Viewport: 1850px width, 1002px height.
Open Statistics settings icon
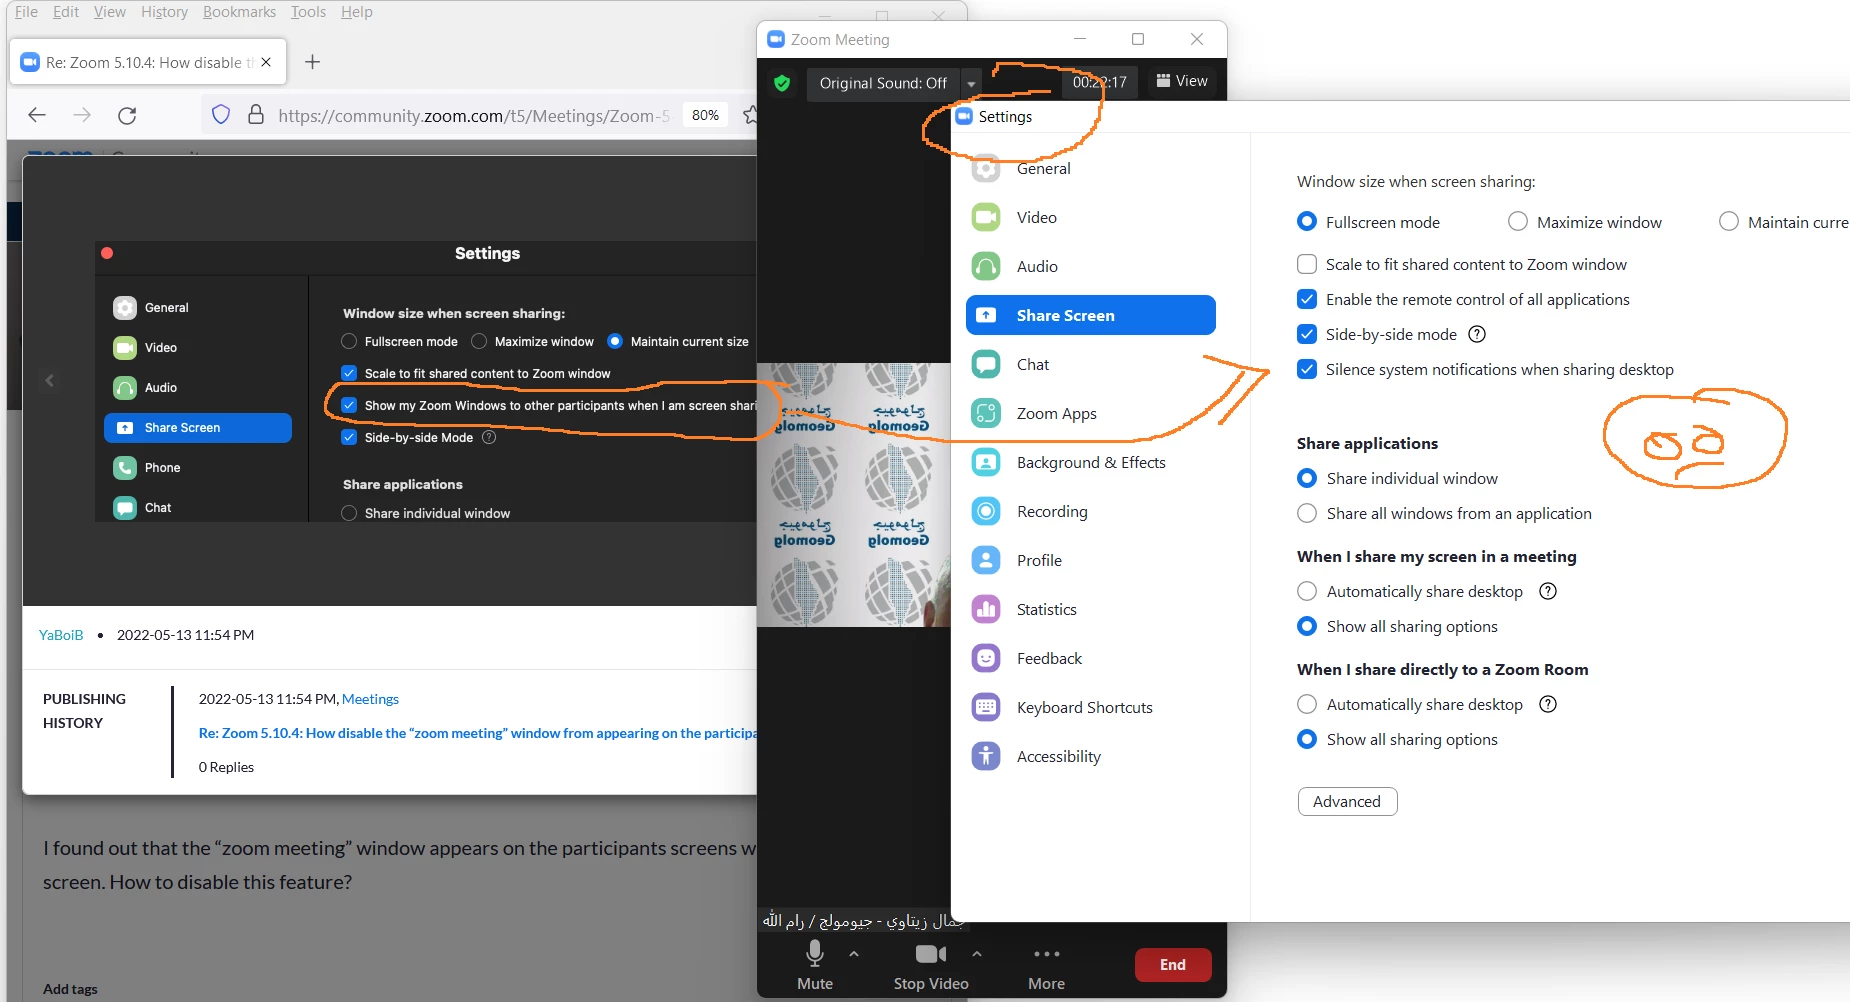(x=986, y=609)
